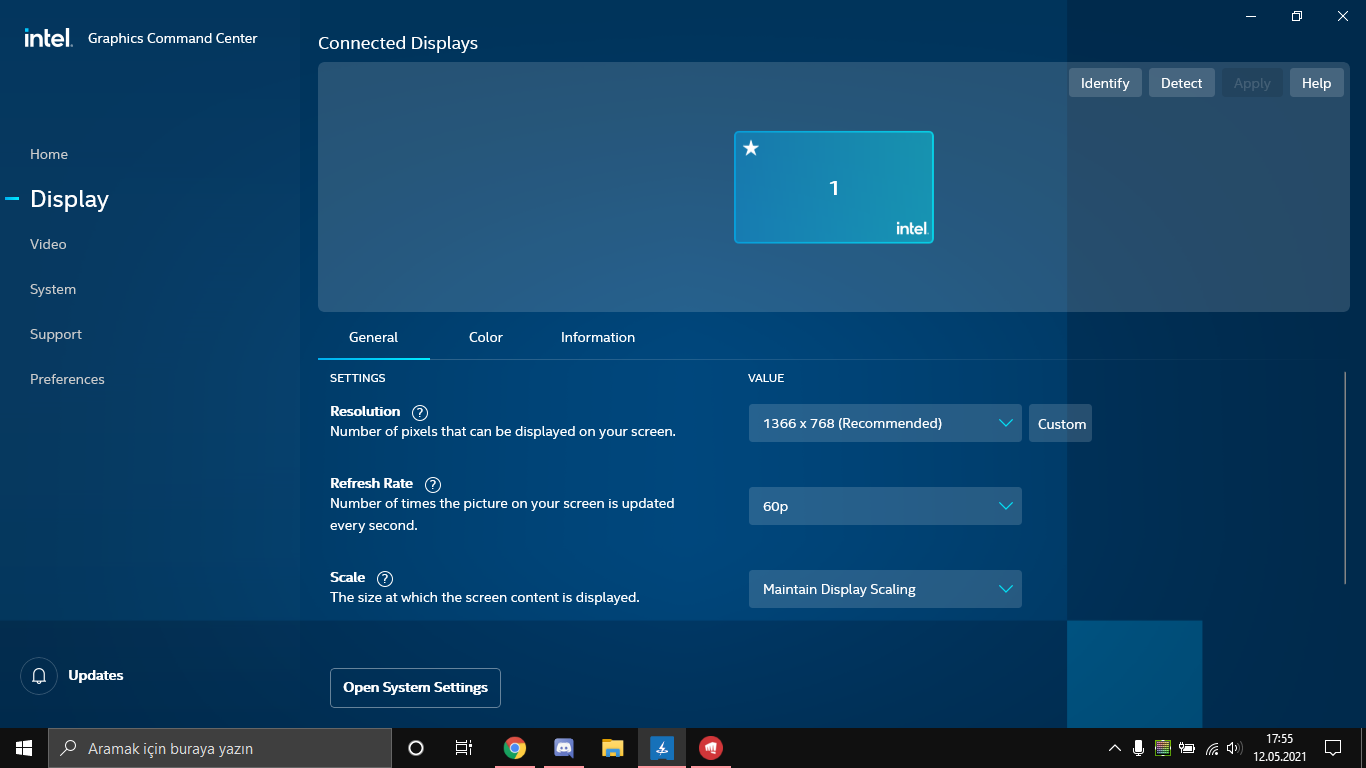Click the Identify button
1366x768 pixels.
(x=1105, y=83)
